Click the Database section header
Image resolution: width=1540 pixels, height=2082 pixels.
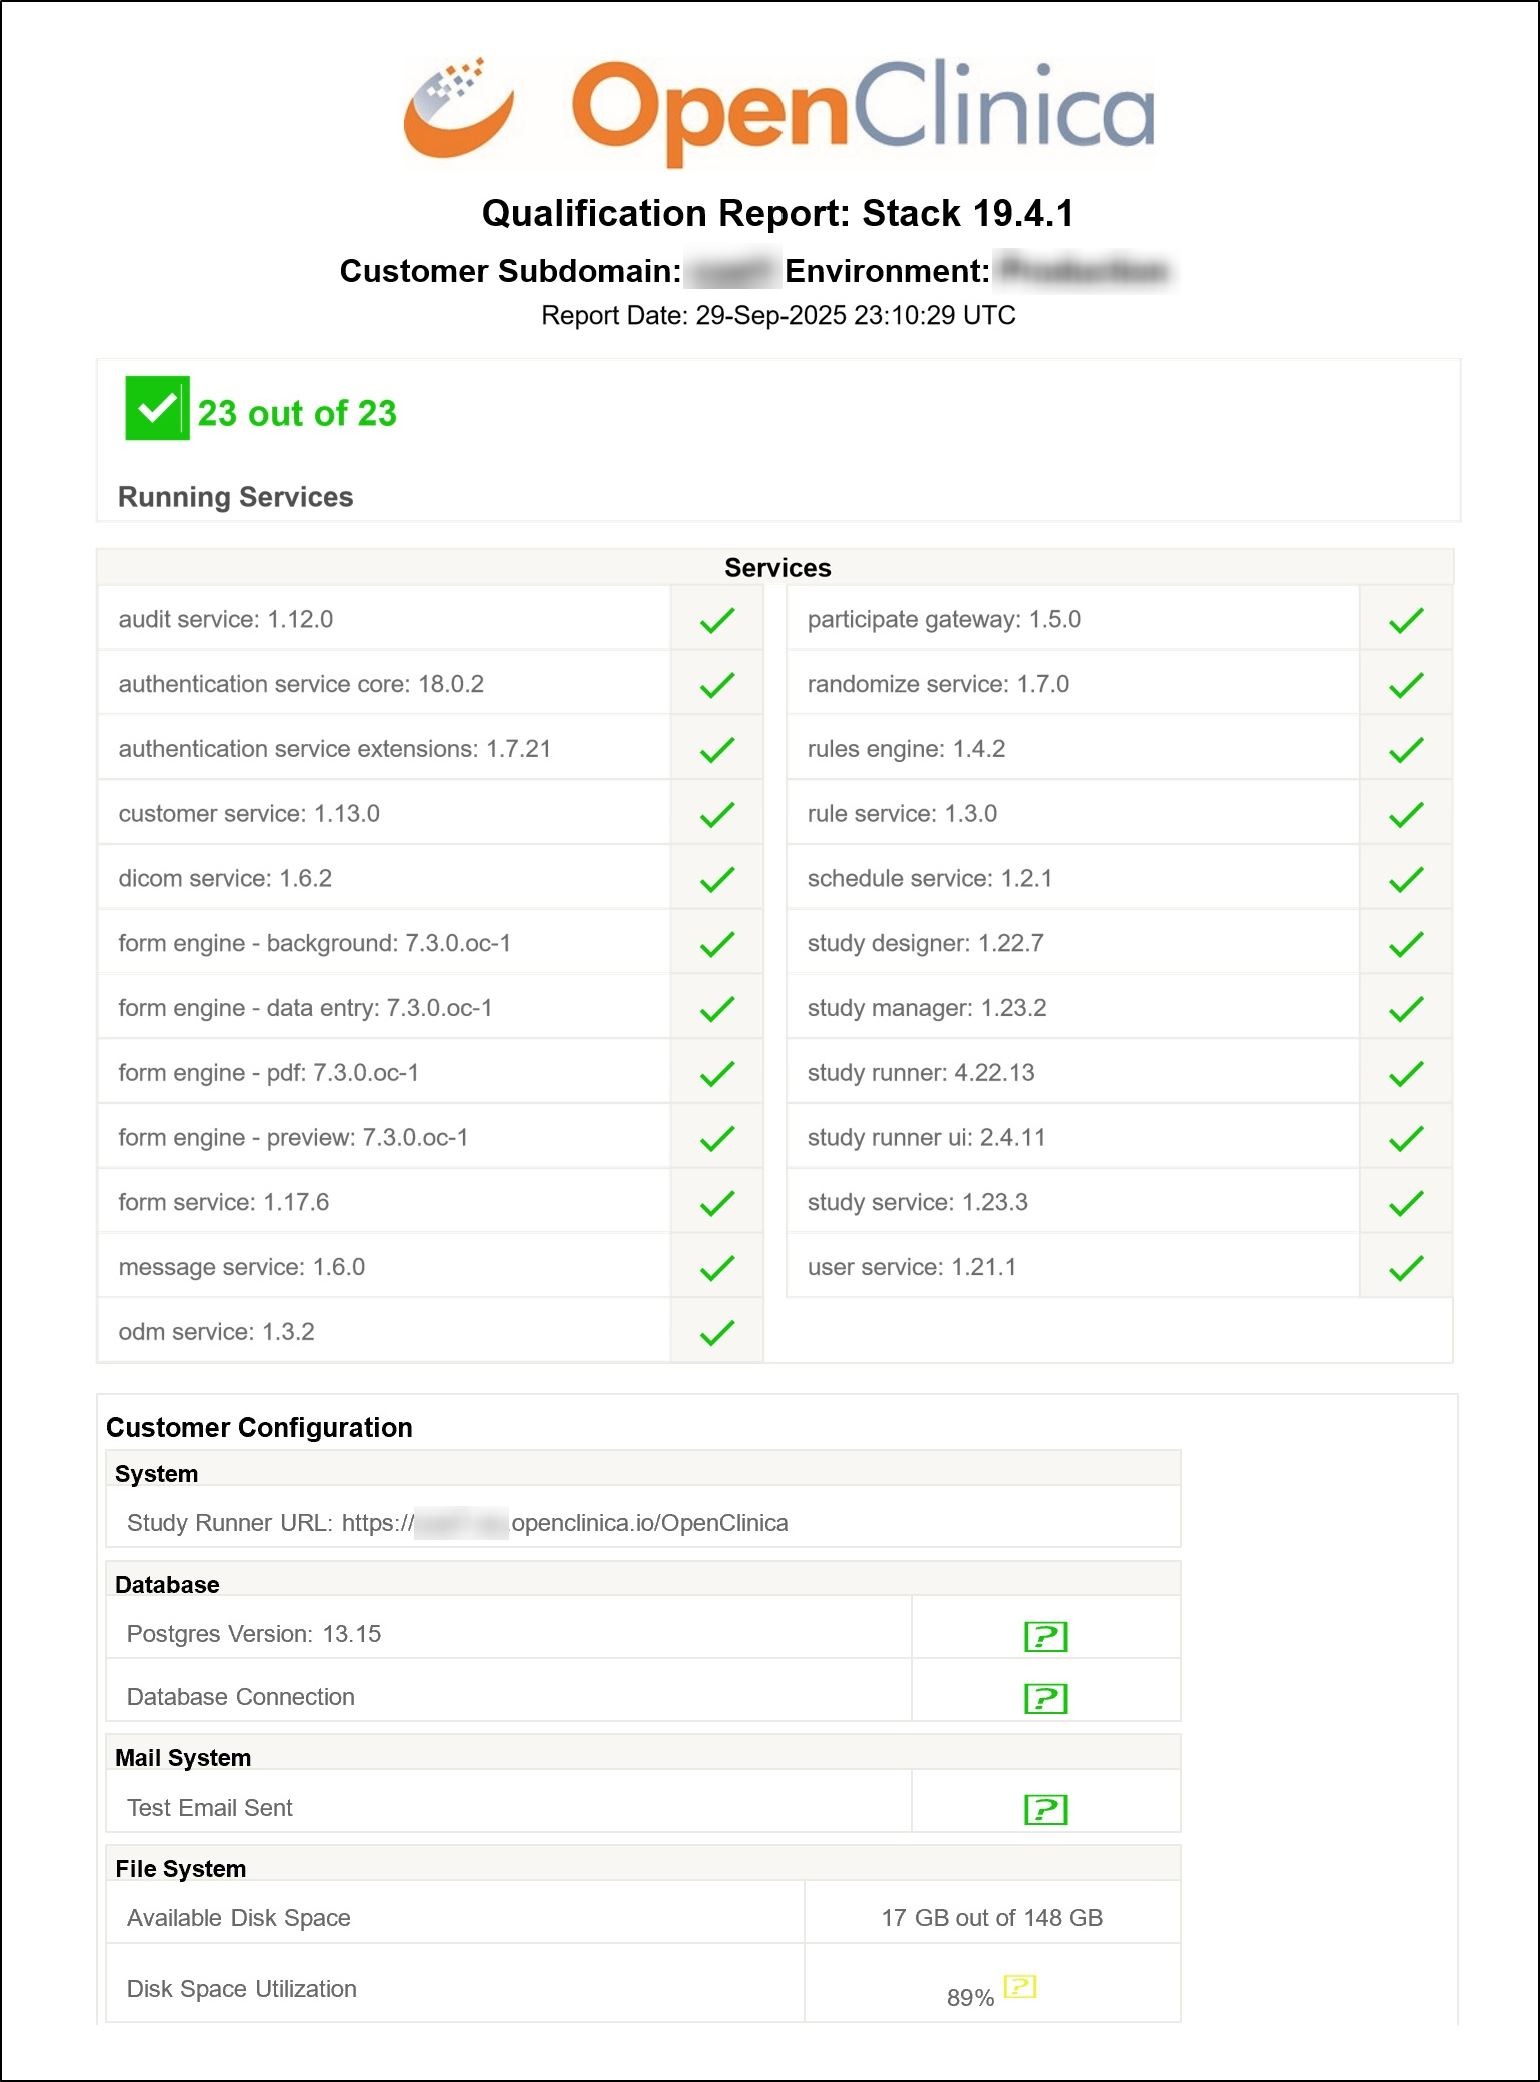point(167,1585)
